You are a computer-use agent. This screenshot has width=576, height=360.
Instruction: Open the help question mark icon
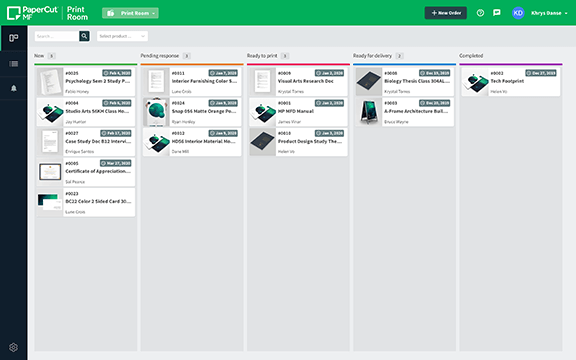coord(480,13)
